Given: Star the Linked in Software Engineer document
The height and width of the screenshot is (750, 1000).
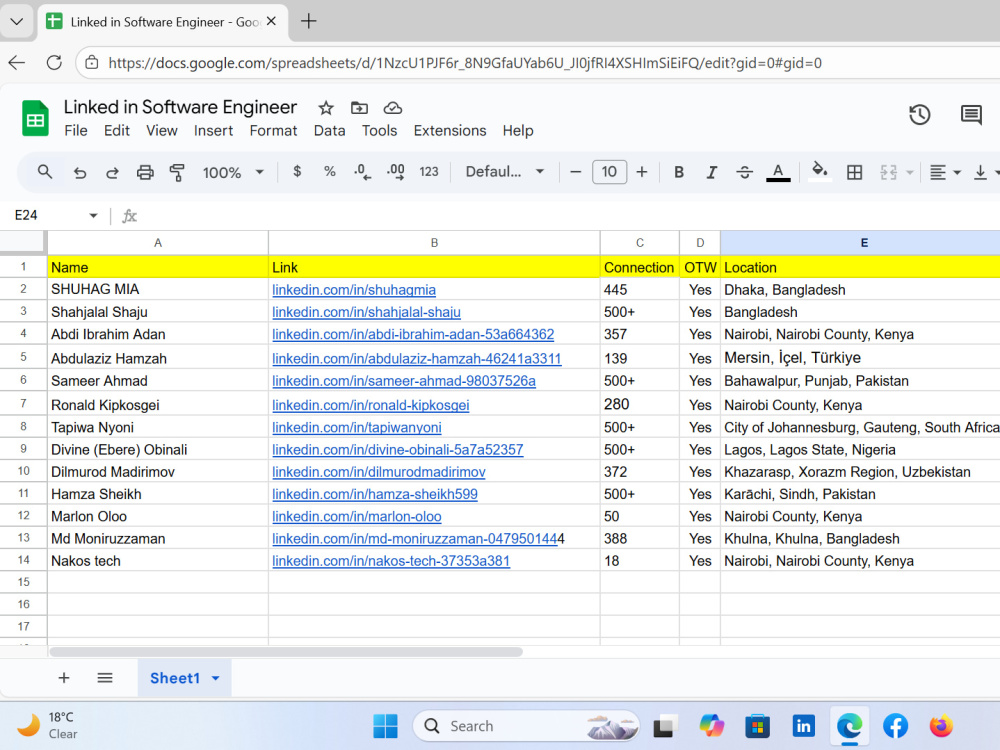Looking at the screenshot, I should click(x=326, y=108).
